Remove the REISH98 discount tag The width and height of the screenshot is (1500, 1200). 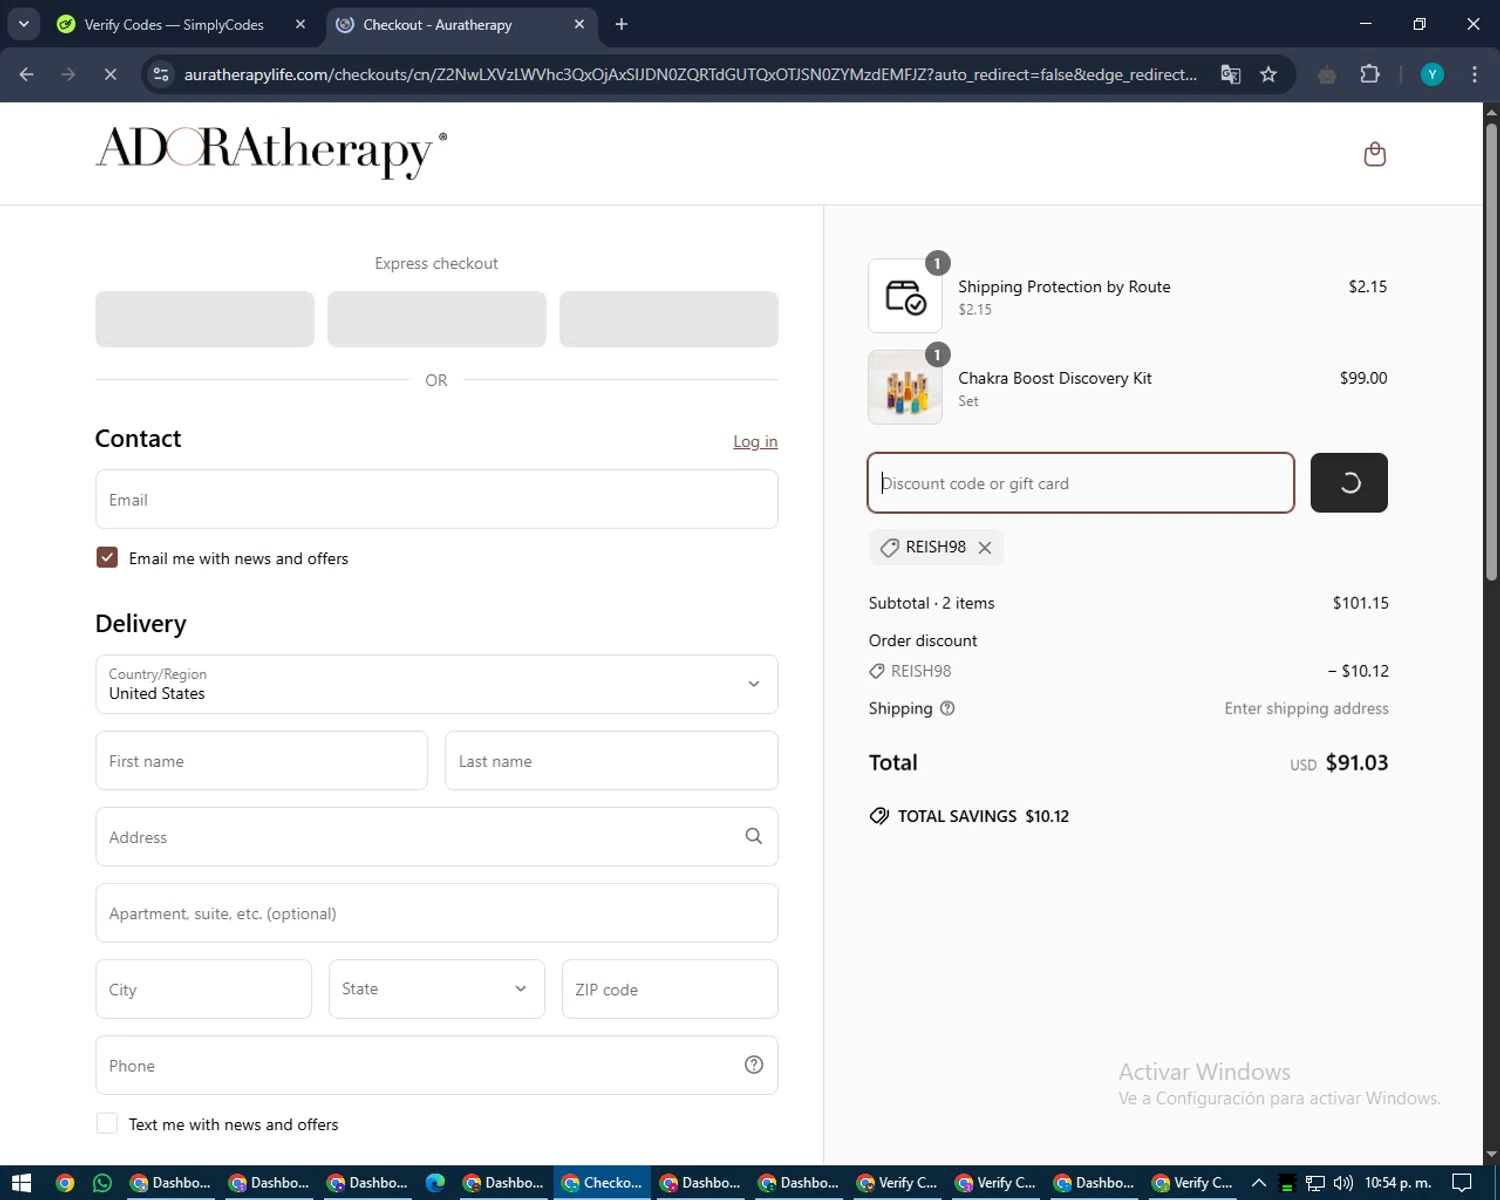985,548
